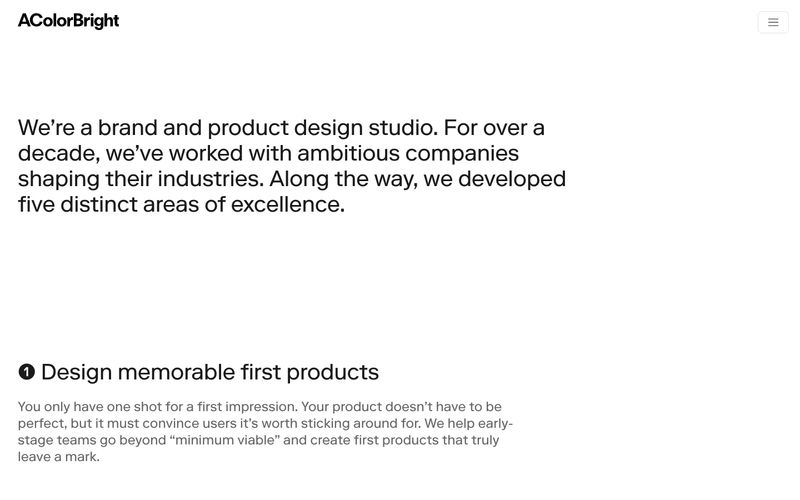Click the AColorBright logo

point(68,21)
